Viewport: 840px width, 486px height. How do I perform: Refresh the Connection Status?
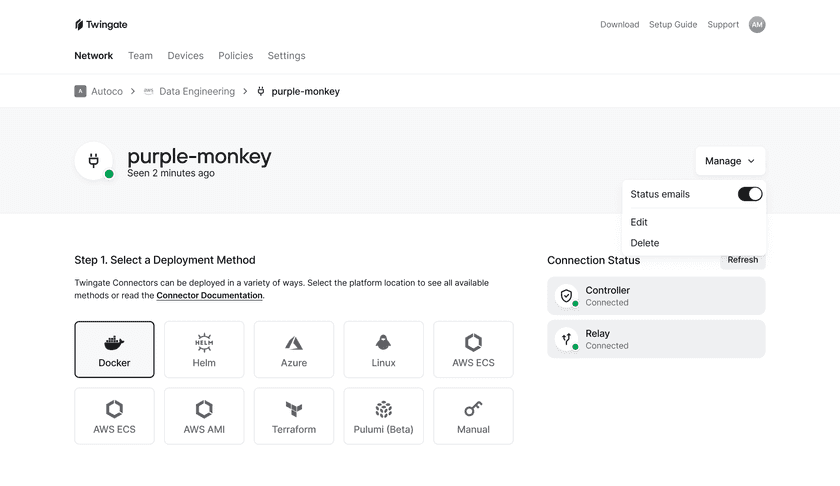pyautogui.click(x=742, y=260)
